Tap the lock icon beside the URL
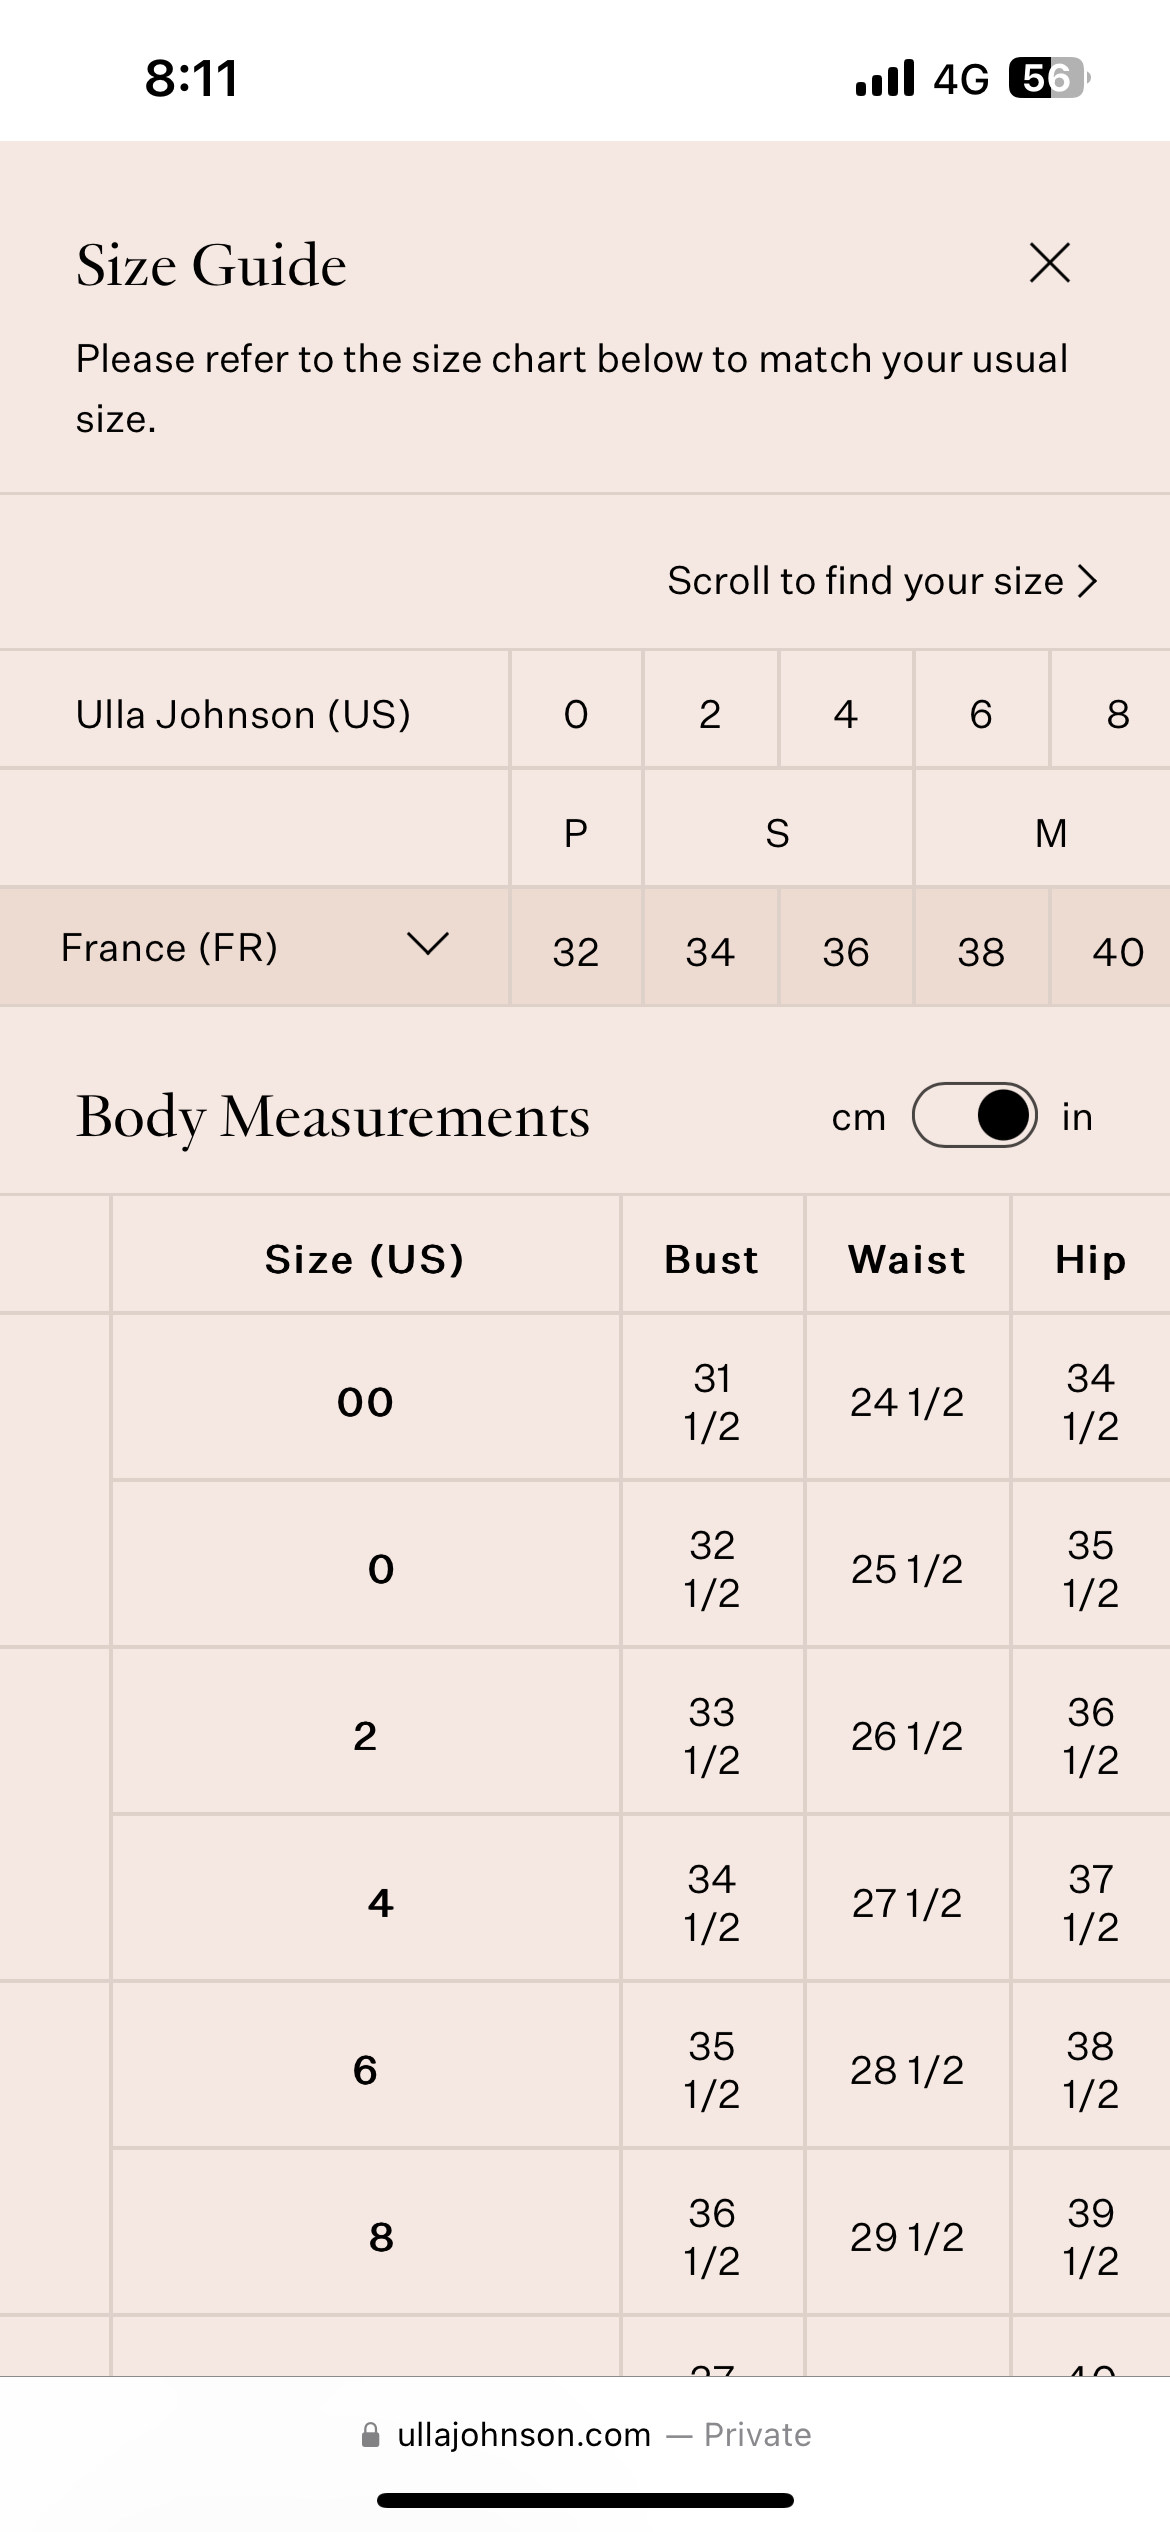Screen dimensions: 1170x2532 [x=371, y=2435]
